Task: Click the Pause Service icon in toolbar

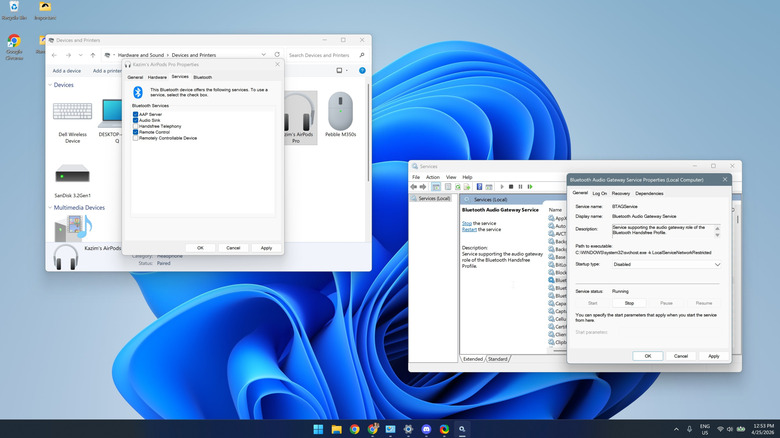Action: [520, 187]
